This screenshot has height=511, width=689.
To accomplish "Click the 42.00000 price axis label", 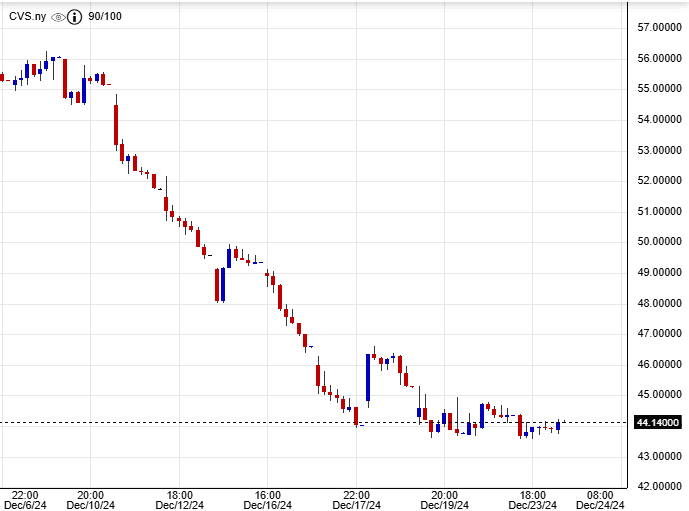I will tap(659, 487).
